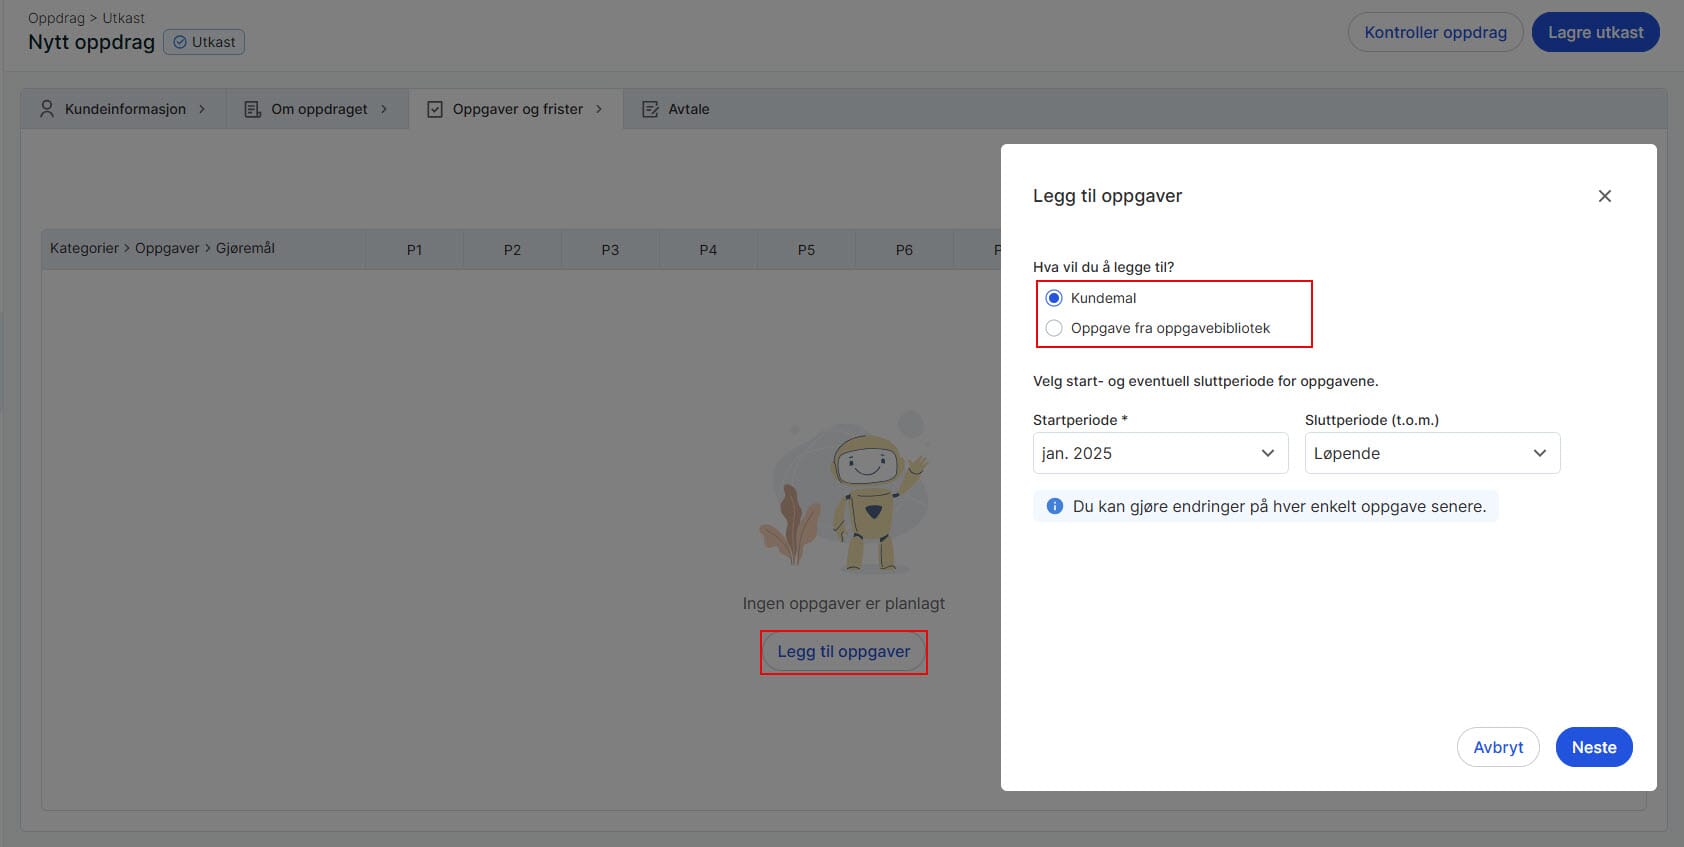Click the Utkast status badge checkmark icon
The height and width of the screenshot is (847, 1684).
pos(180,42)
